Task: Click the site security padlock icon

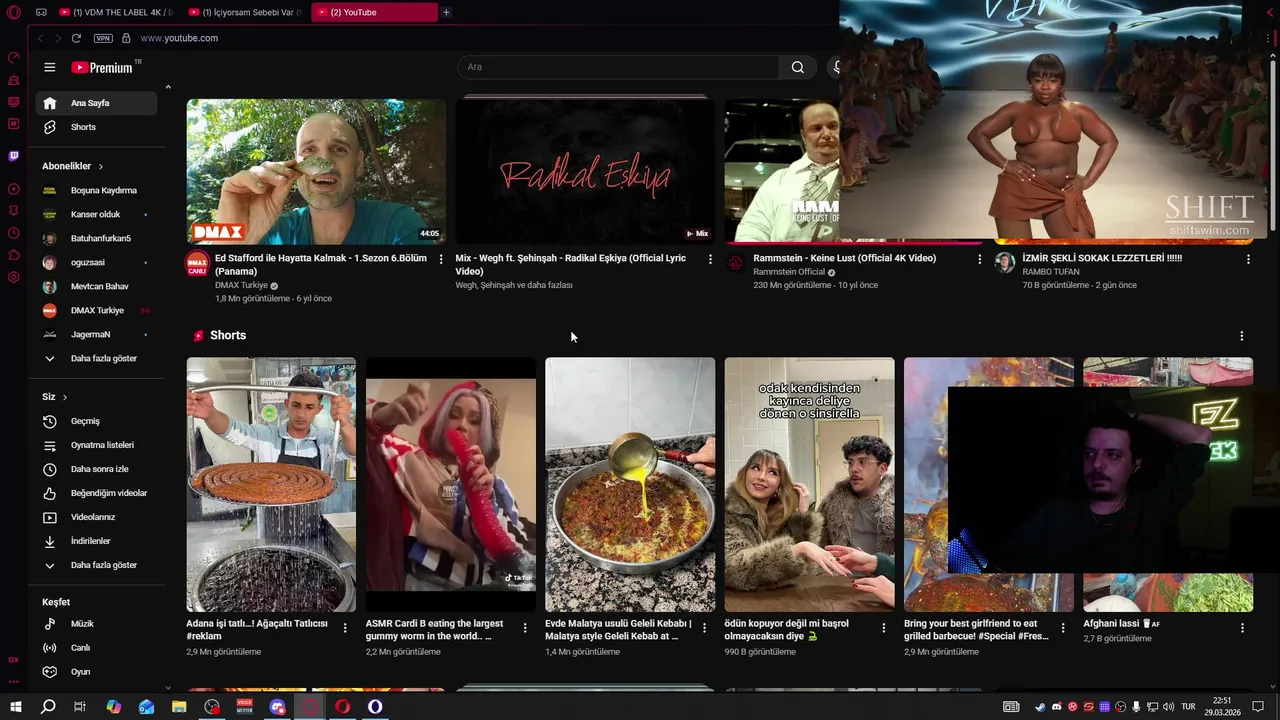Action: [x=126, y=38]
